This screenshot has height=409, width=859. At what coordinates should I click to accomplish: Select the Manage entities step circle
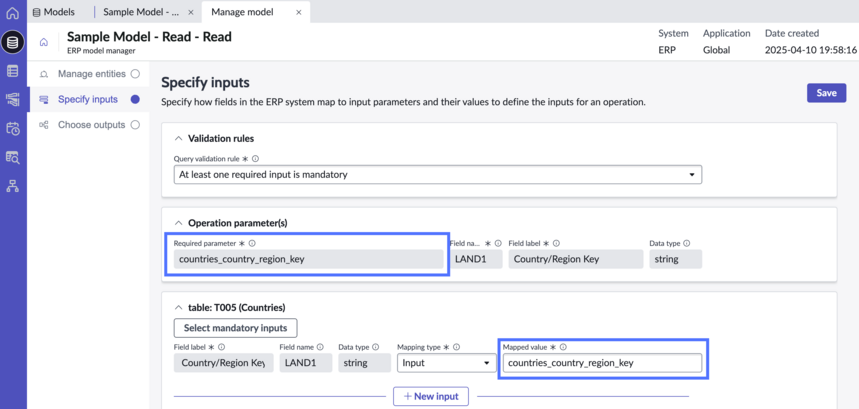pos(135,73)
